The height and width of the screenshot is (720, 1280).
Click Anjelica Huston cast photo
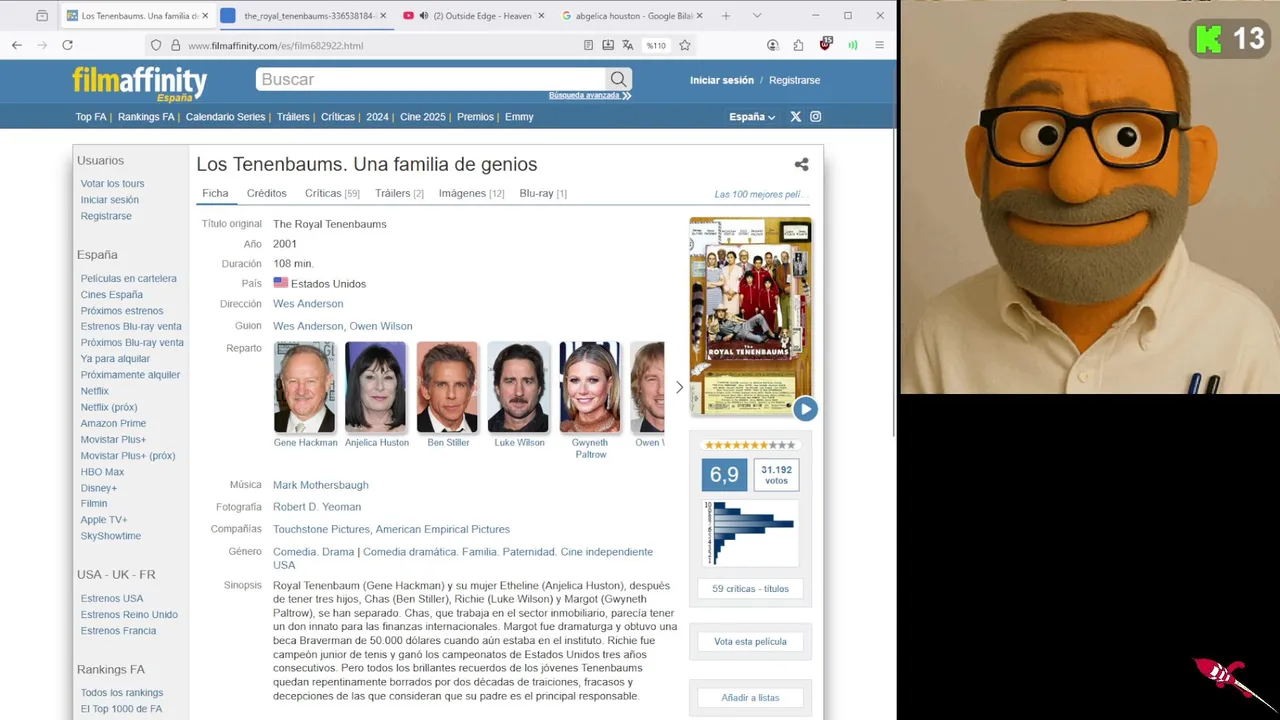[376, 387]
